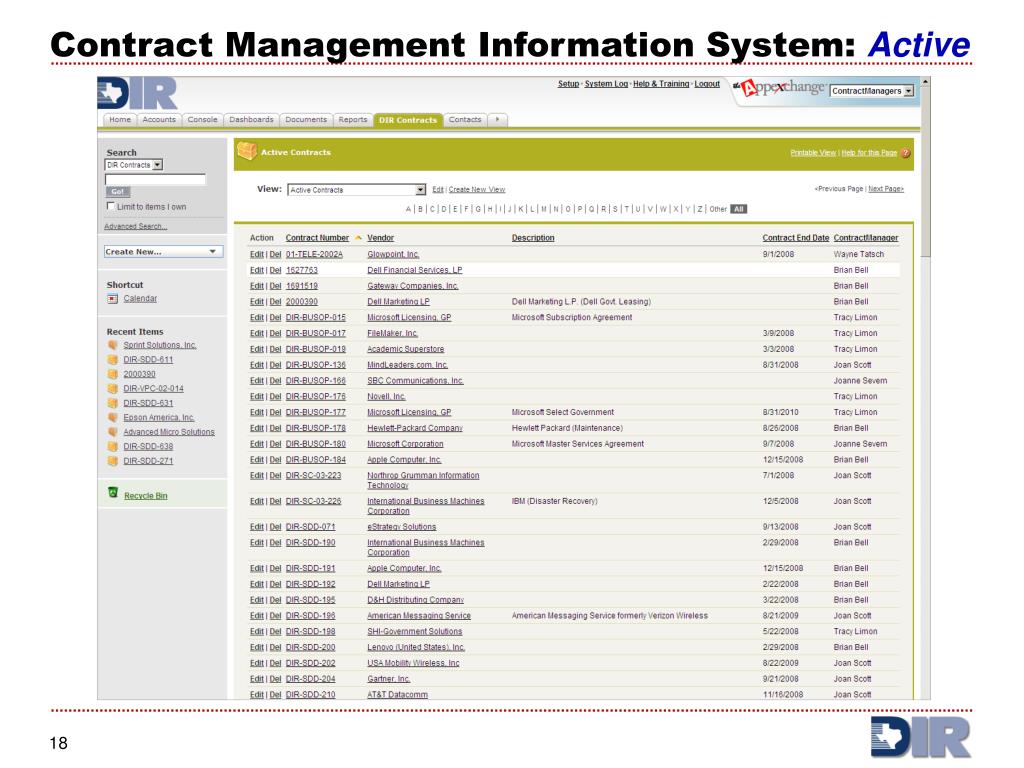This screenshot has height=768, width=1024.
Task: Filter contracts by Other
Action: pos(718,209)
